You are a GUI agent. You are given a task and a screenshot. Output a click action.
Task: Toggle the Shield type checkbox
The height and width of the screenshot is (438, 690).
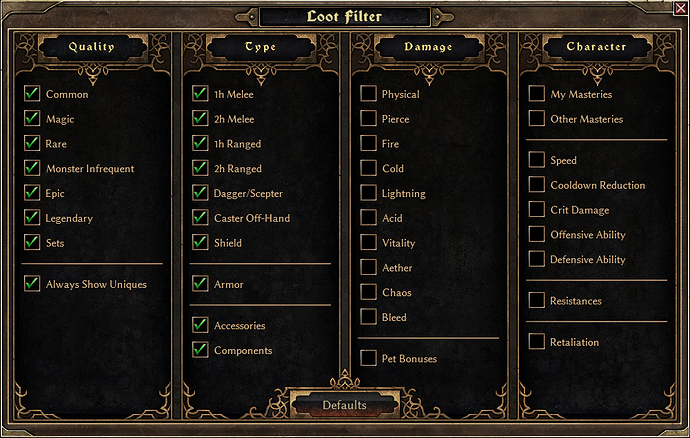[x=200, y=242]
